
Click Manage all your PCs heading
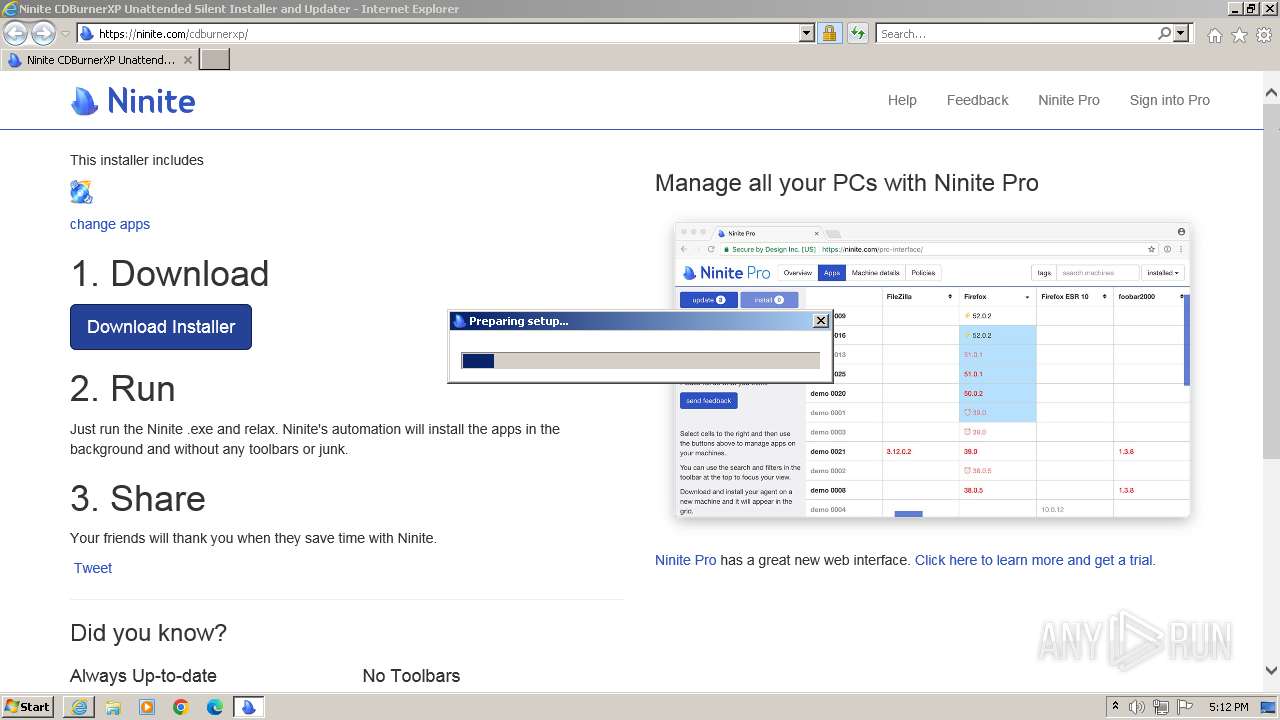point(846,183)
